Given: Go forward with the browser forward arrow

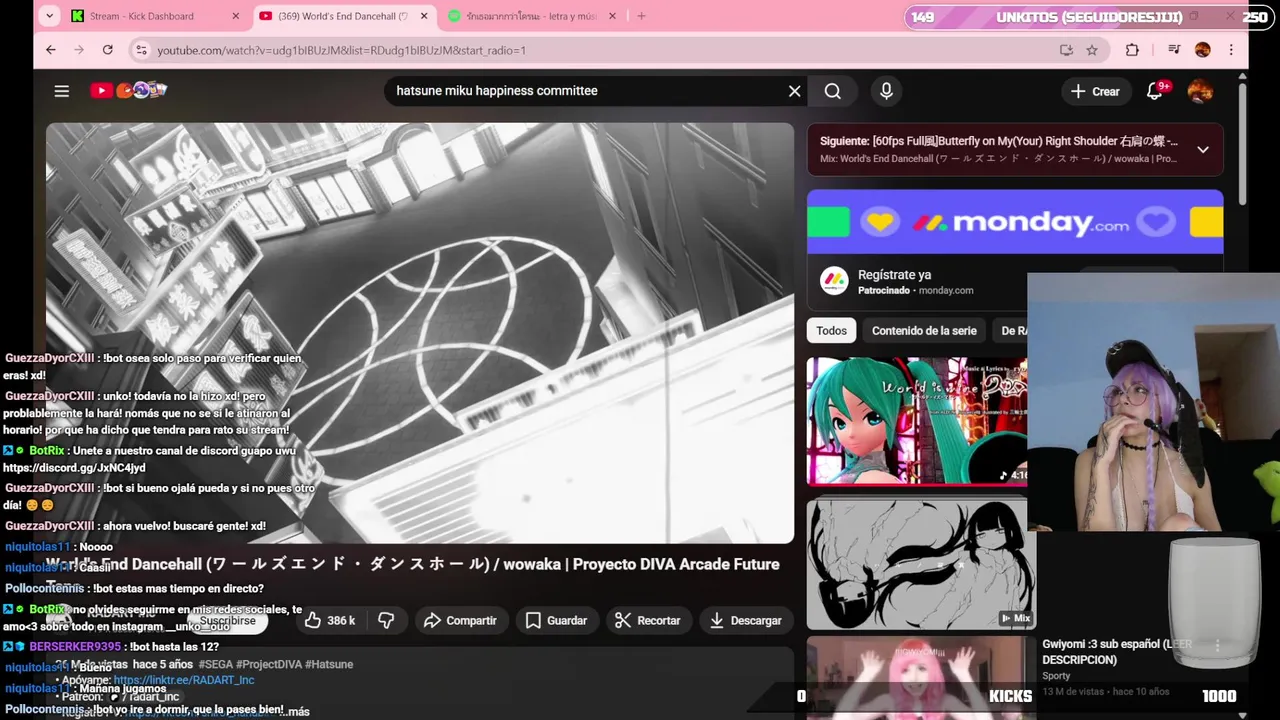Looking at the screenshot, I should click(79, 50).
